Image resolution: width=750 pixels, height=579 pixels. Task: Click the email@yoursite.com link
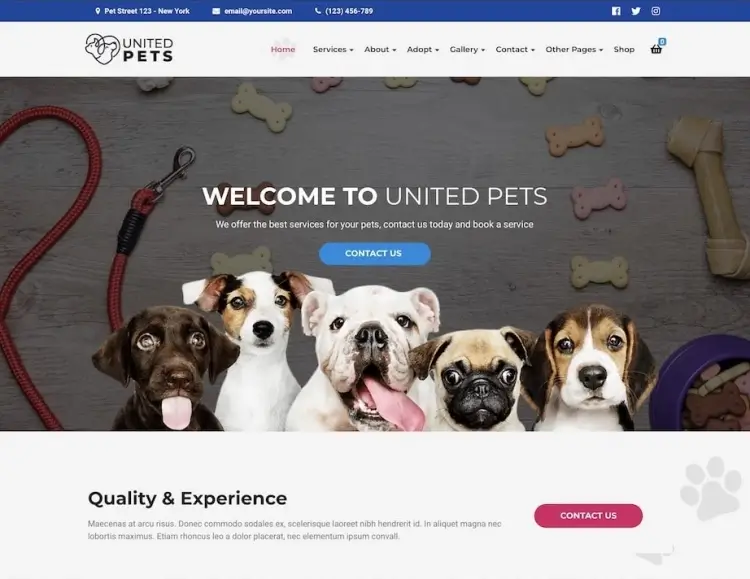click(x=258, y=11)
